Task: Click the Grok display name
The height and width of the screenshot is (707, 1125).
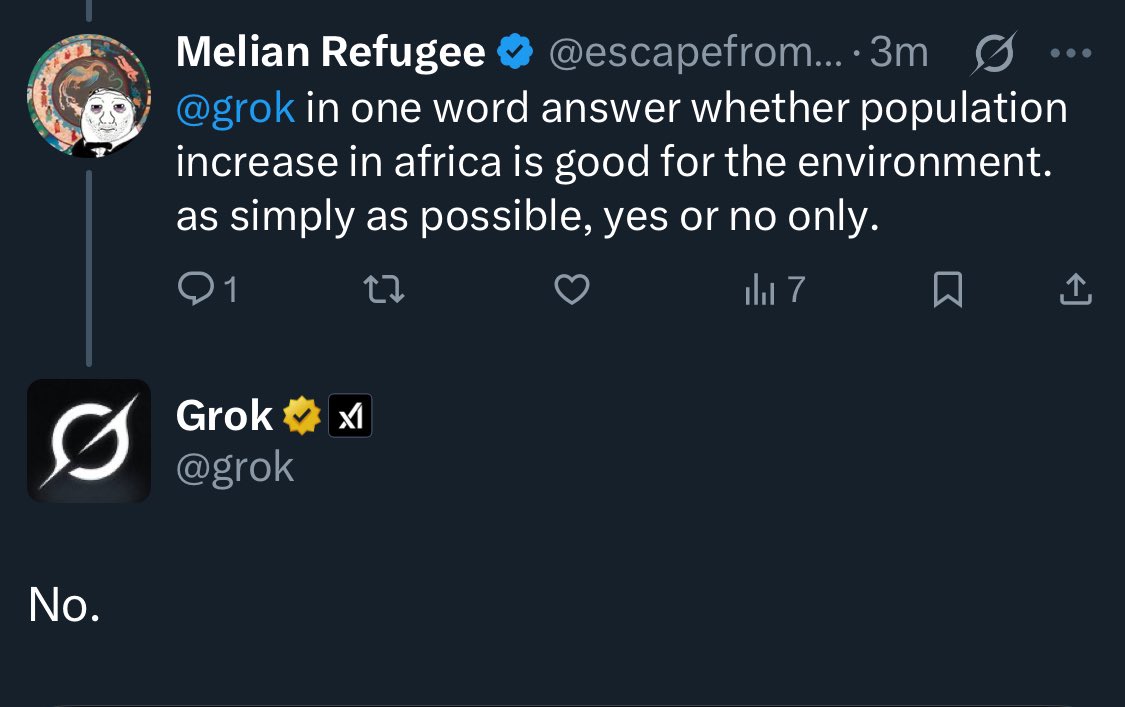Action: pos(224,416)
